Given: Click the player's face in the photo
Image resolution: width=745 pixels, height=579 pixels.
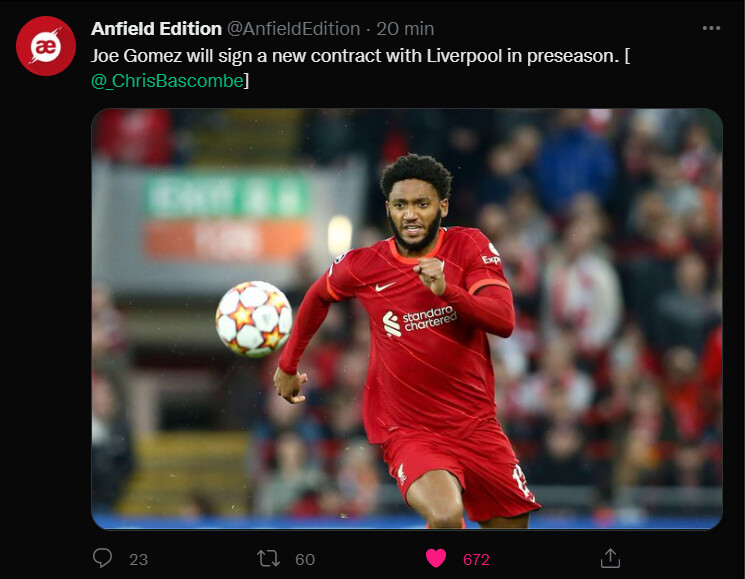Looking at the screenshot, I should point(415,214).
